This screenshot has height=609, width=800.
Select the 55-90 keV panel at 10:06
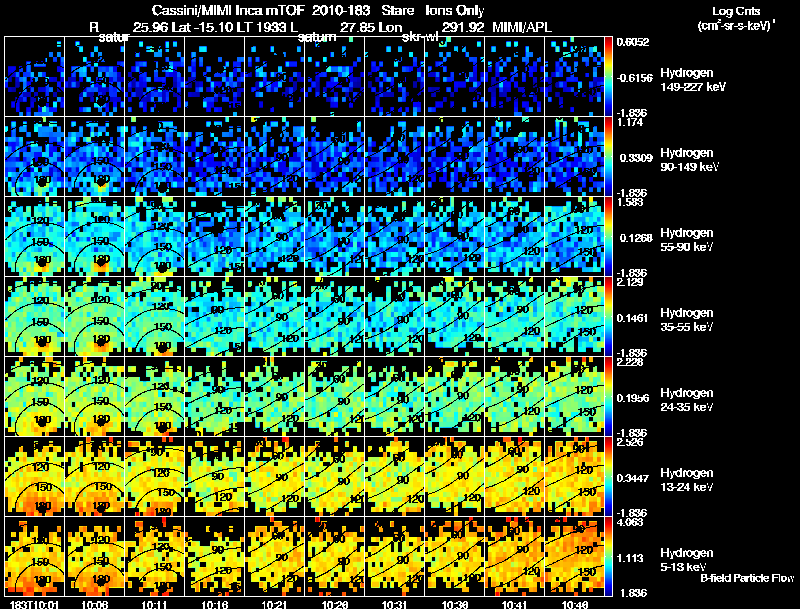pyautogui.click(x=94, y=237)
